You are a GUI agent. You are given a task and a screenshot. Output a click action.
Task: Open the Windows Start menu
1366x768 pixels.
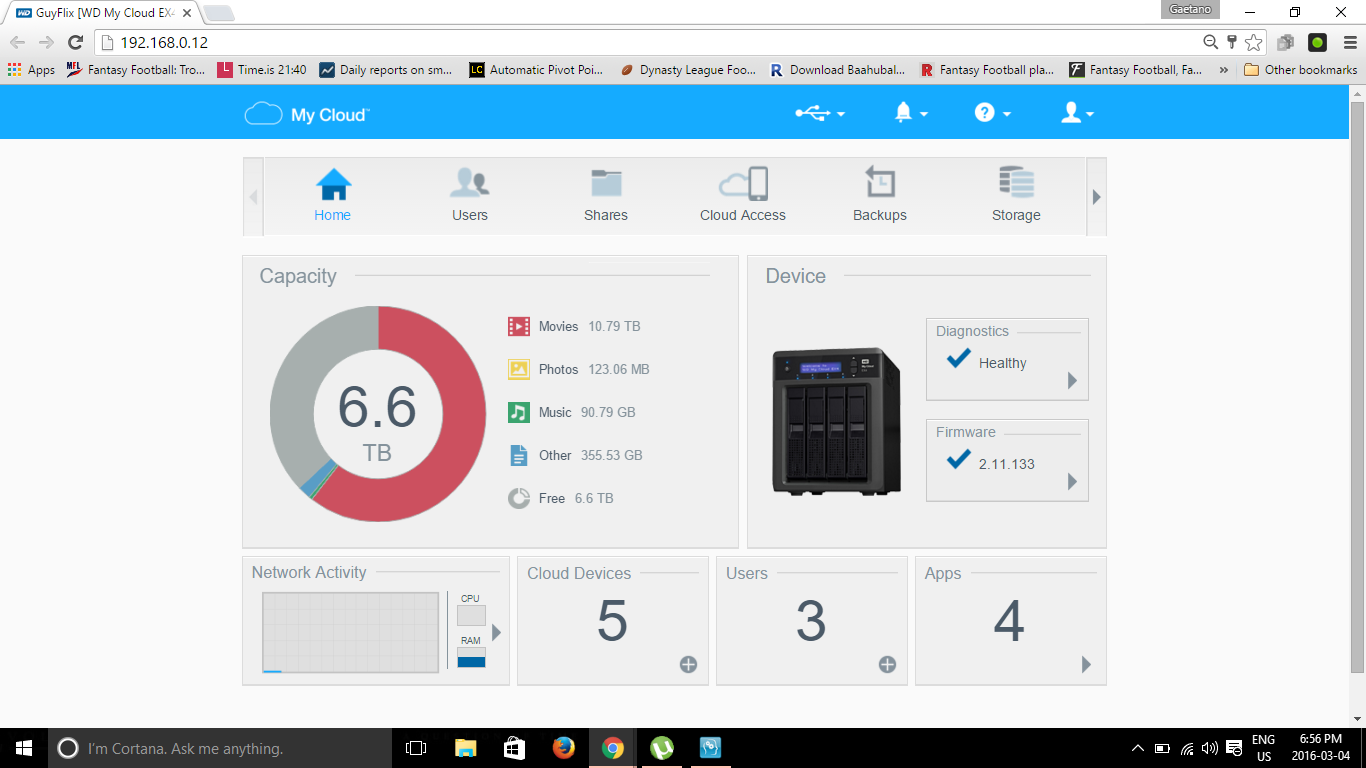[x=24, y=748]
